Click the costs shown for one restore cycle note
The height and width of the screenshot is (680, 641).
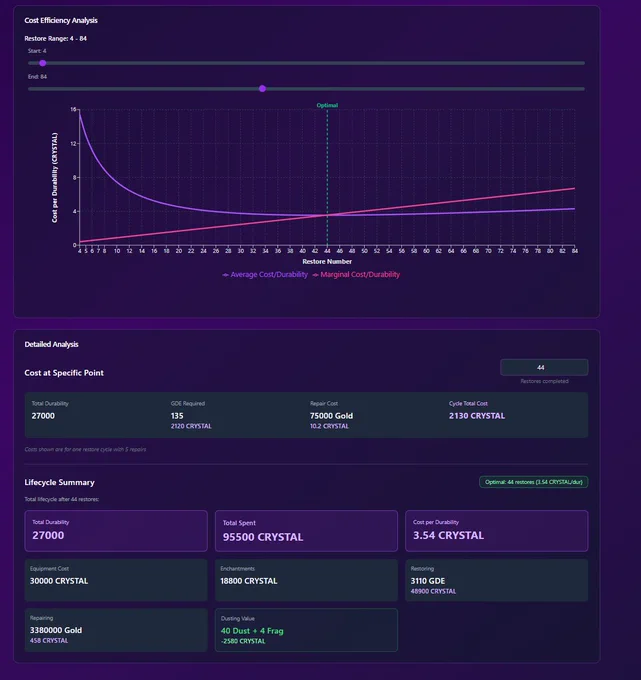[x=85, y=449]
